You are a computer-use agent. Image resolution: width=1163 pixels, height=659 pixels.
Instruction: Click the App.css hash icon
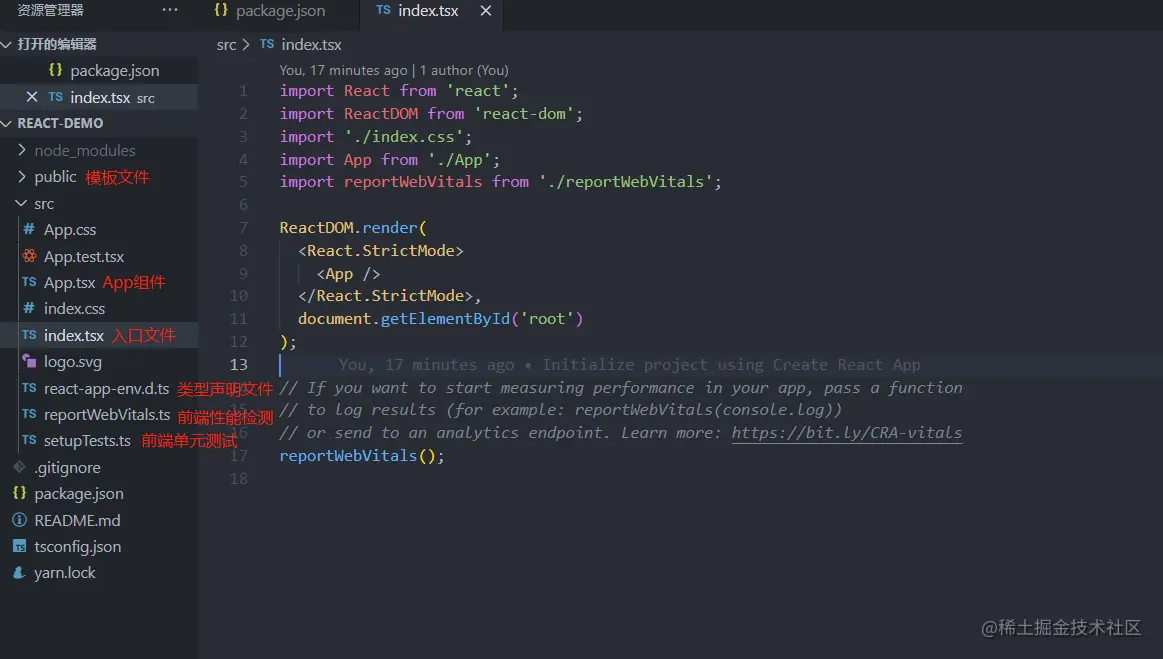point(29,230)
